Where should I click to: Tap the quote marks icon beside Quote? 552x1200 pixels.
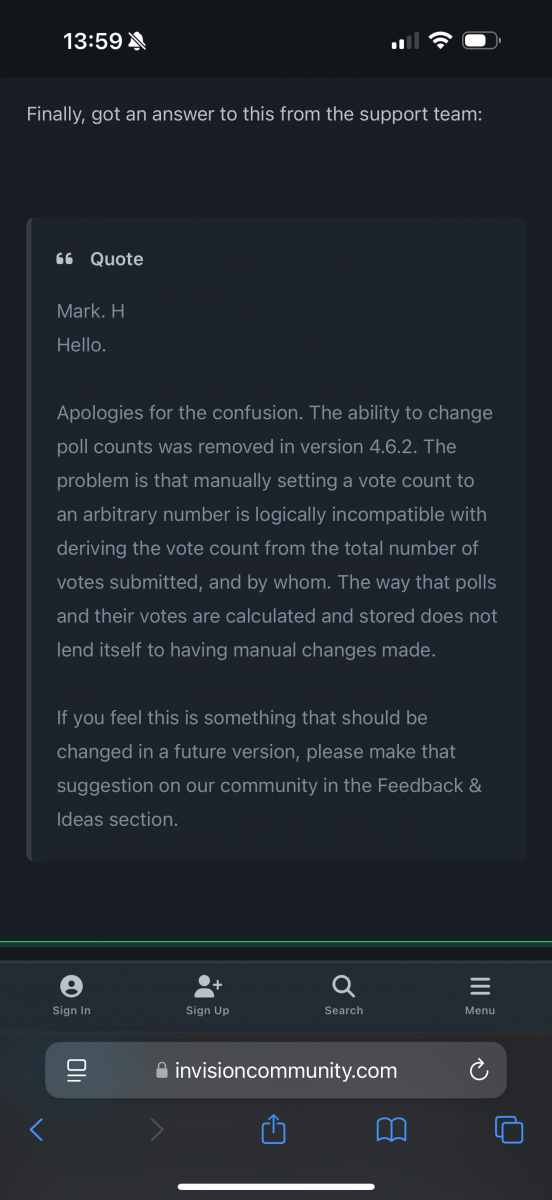65,259
